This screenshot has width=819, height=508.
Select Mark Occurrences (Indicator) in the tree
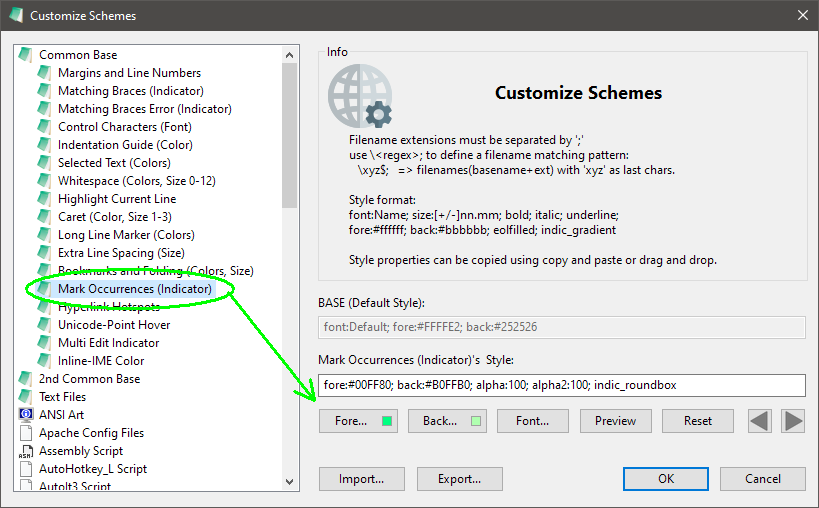pos(135,289)
